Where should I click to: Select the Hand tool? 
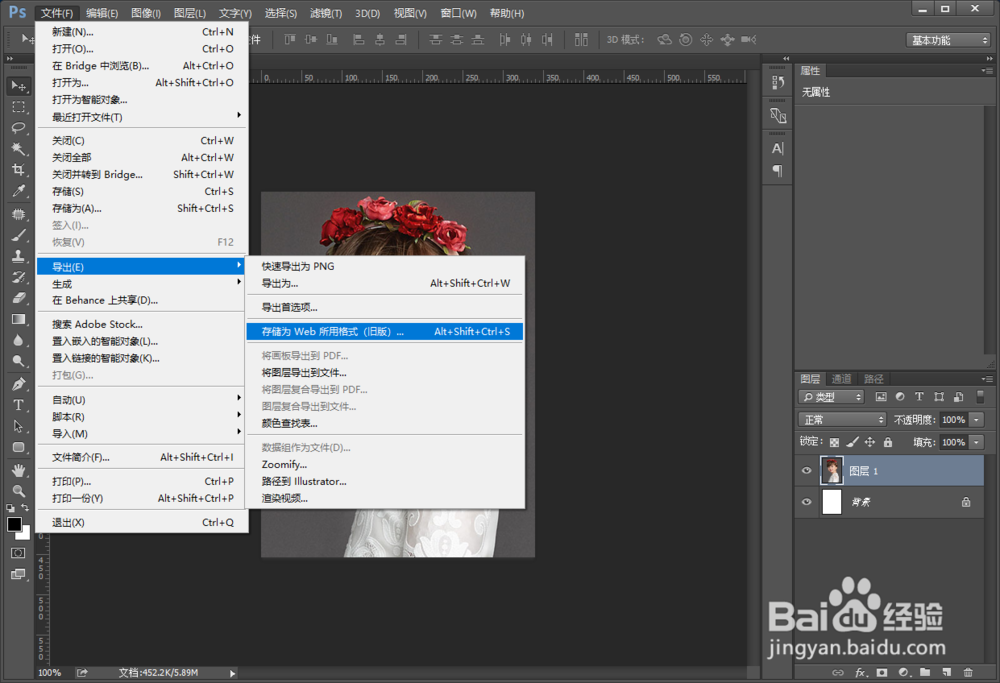[x=18, y=470]
